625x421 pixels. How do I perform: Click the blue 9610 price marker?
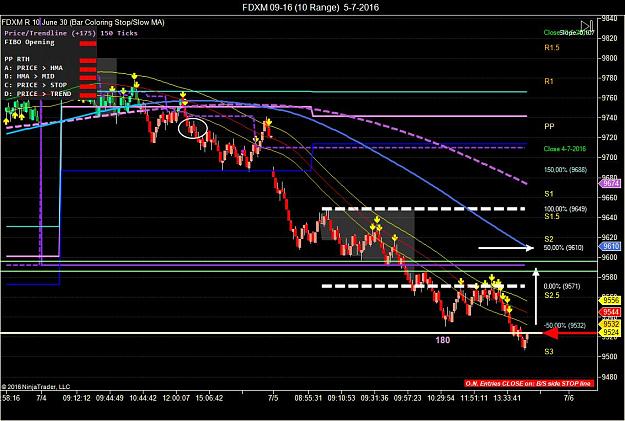609,246
